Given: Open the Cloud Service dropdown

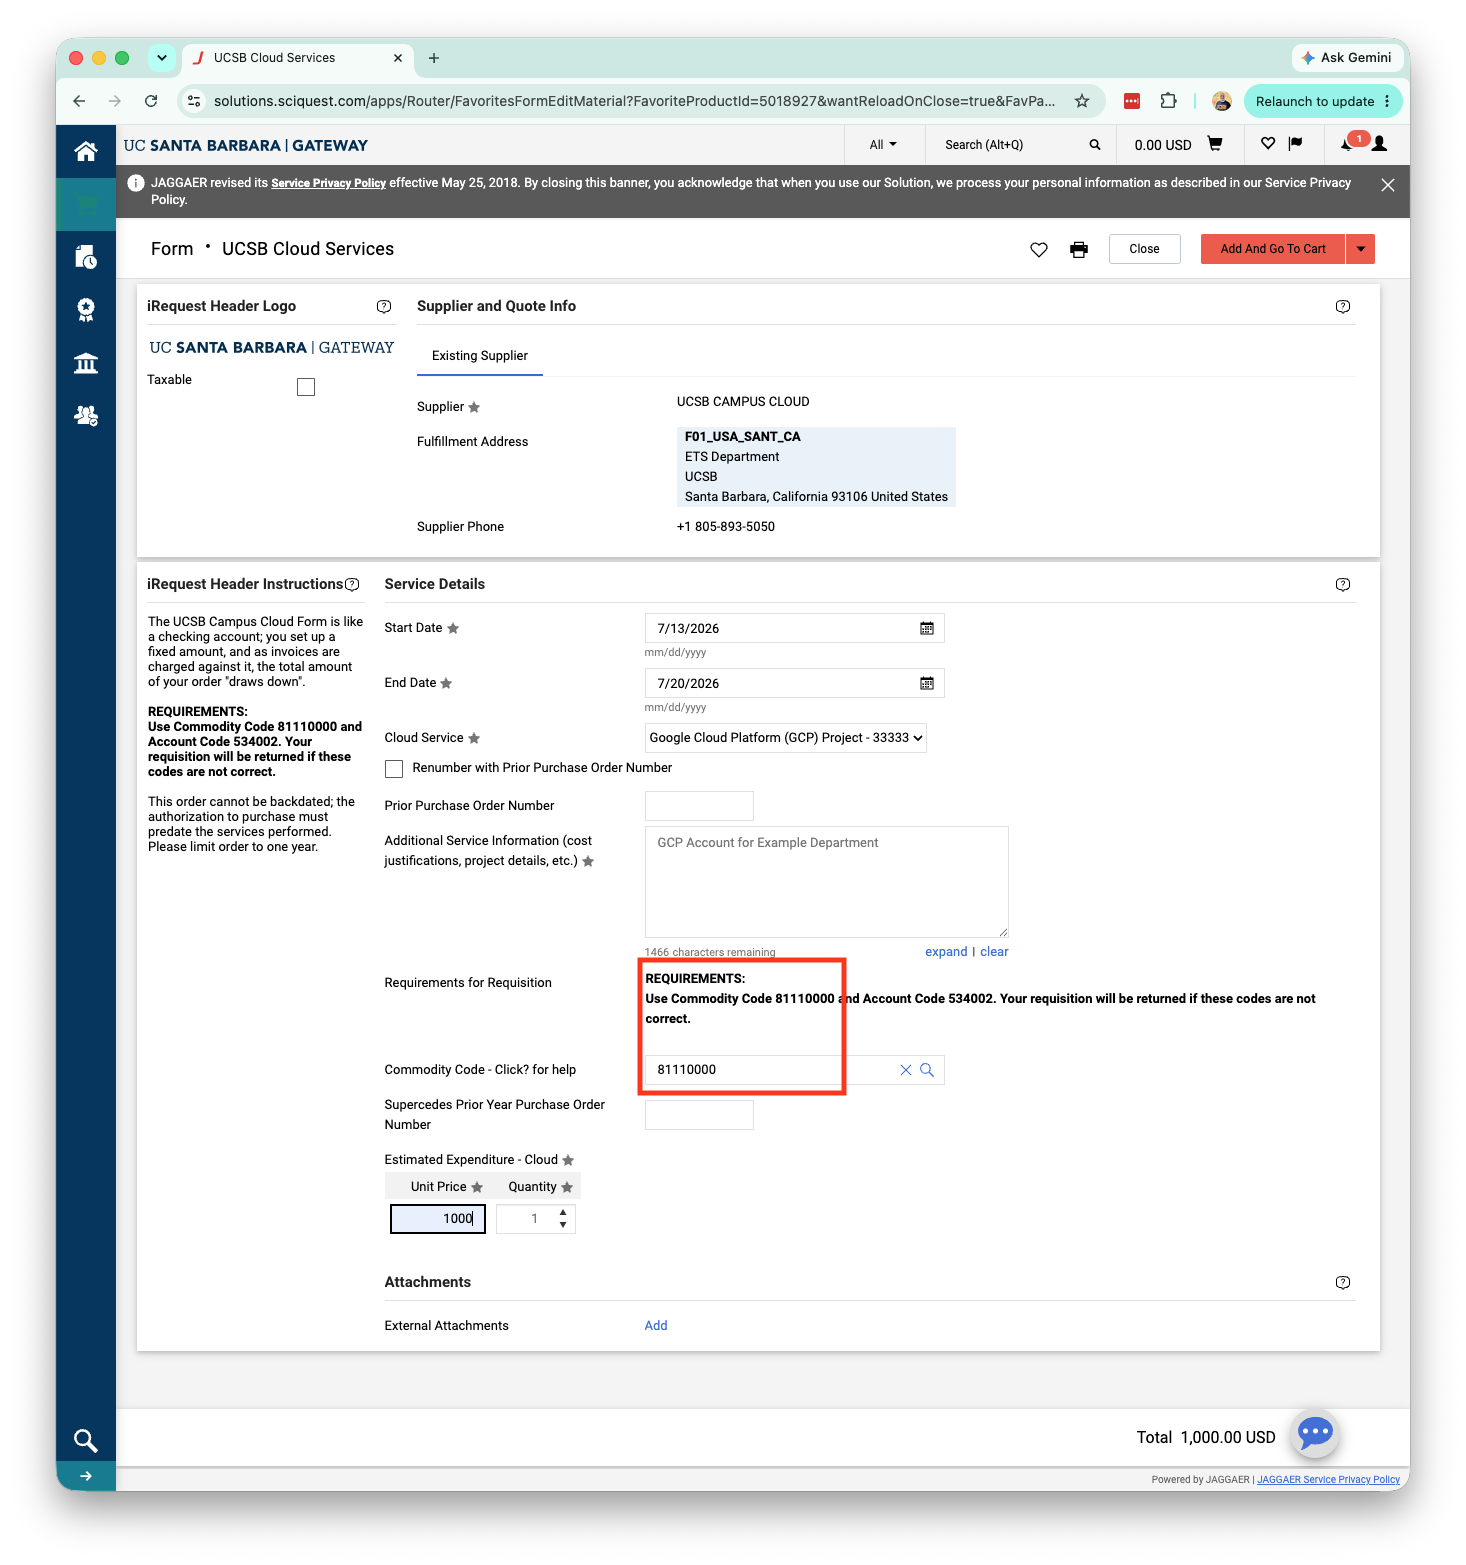Looking at the screenshot, I should [x=786, y=738].
